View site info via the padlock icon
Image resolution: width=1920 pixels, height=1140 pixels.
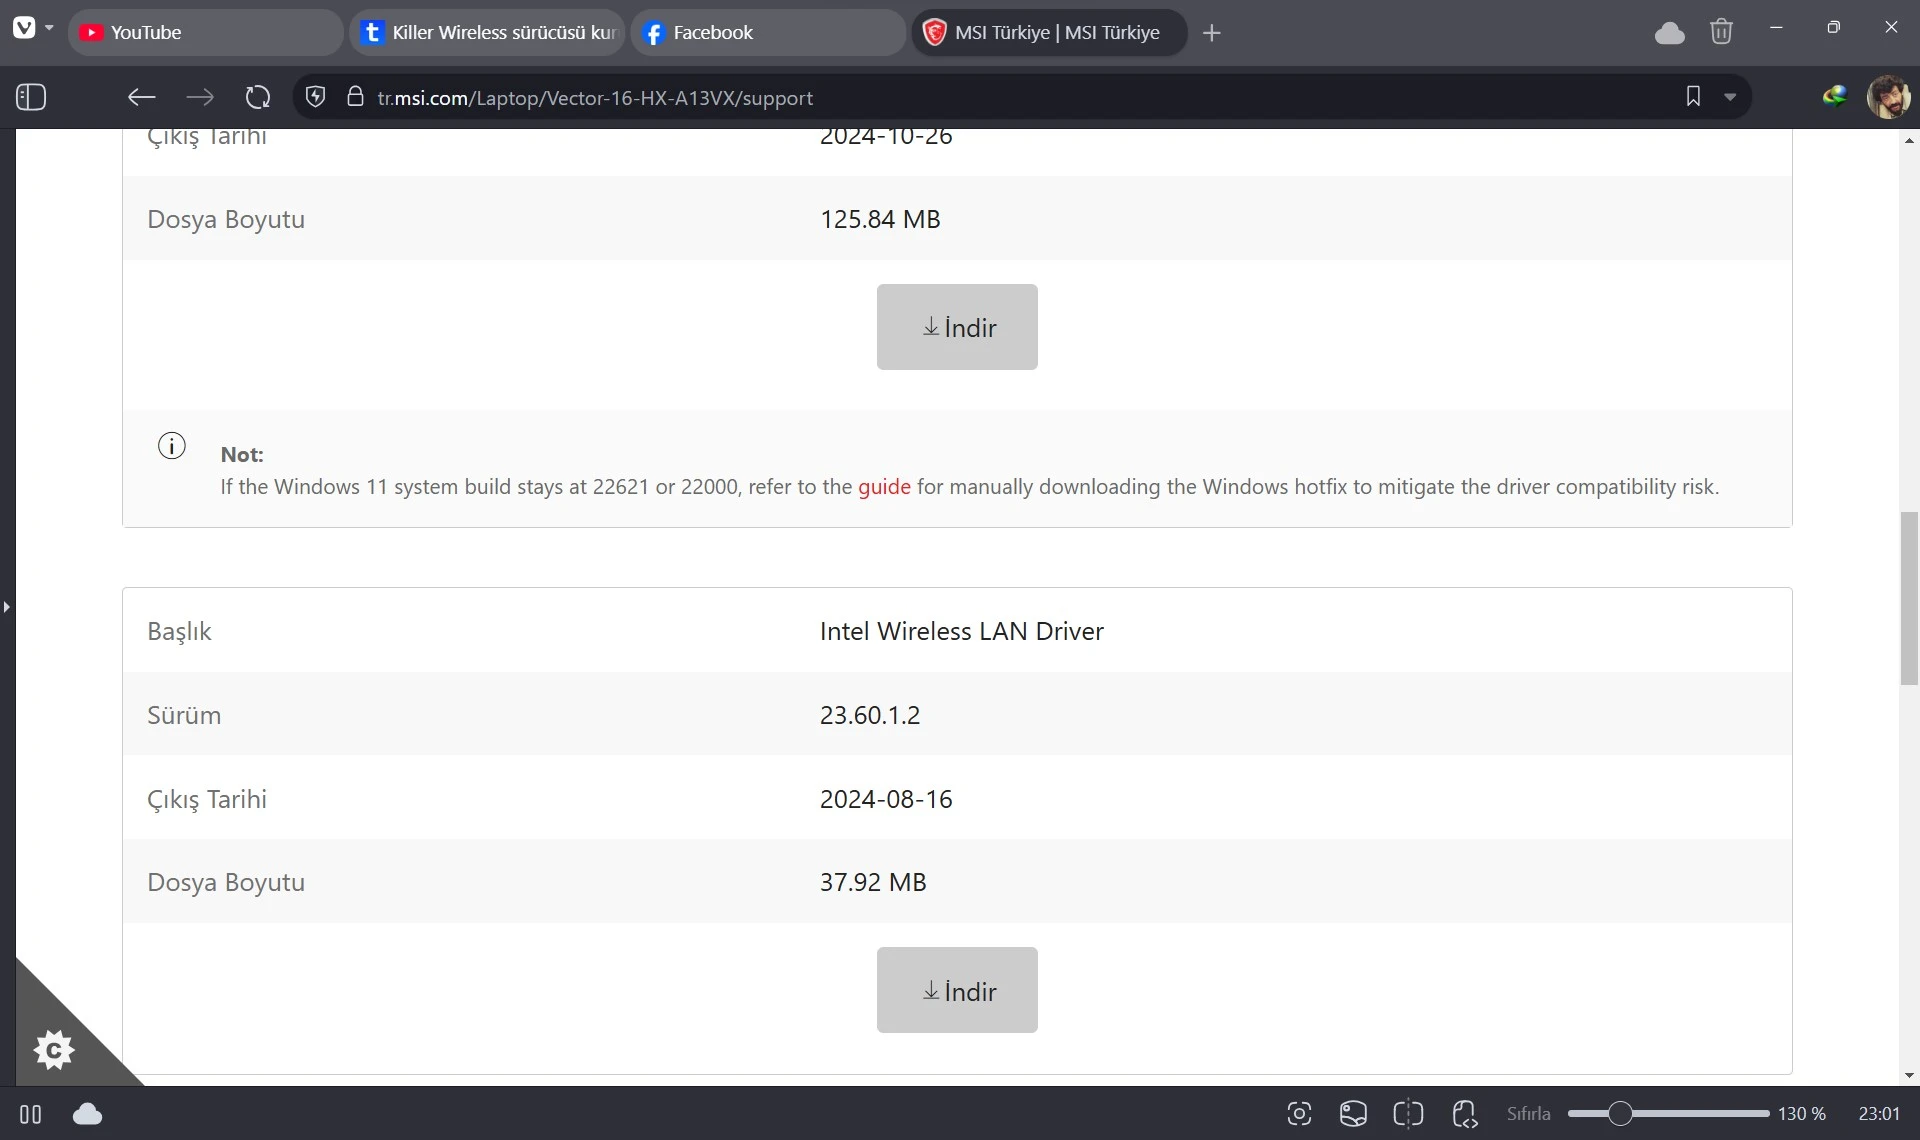tap(355, 97)
